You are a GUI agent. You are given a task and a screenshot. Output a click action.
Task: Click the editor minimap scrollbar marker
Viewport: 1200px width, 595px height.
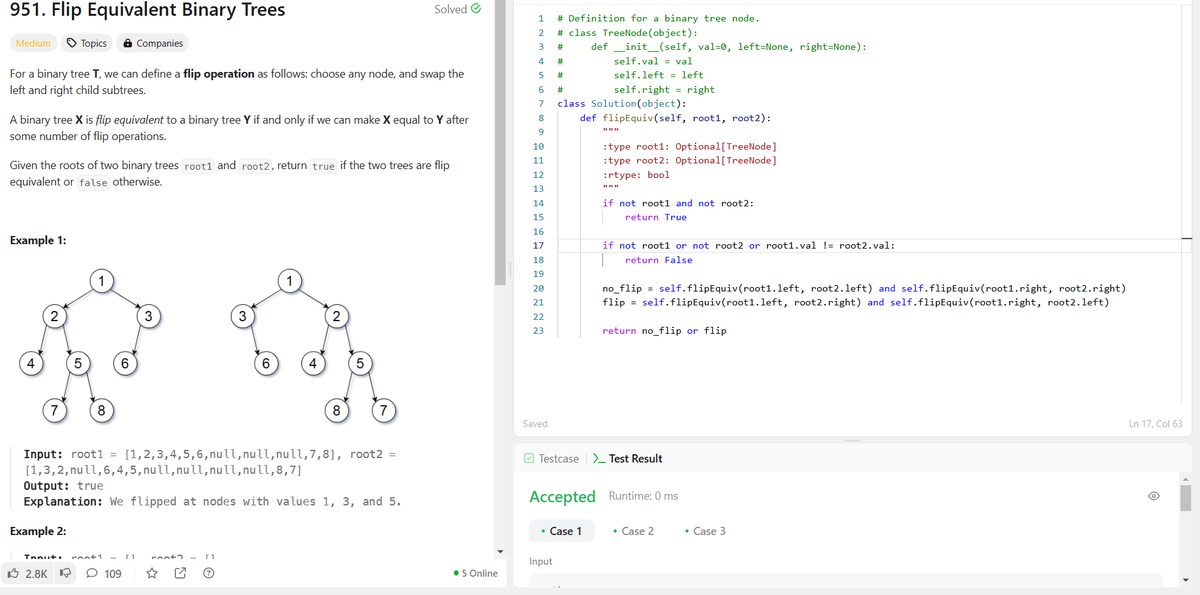click(1187, 239)
